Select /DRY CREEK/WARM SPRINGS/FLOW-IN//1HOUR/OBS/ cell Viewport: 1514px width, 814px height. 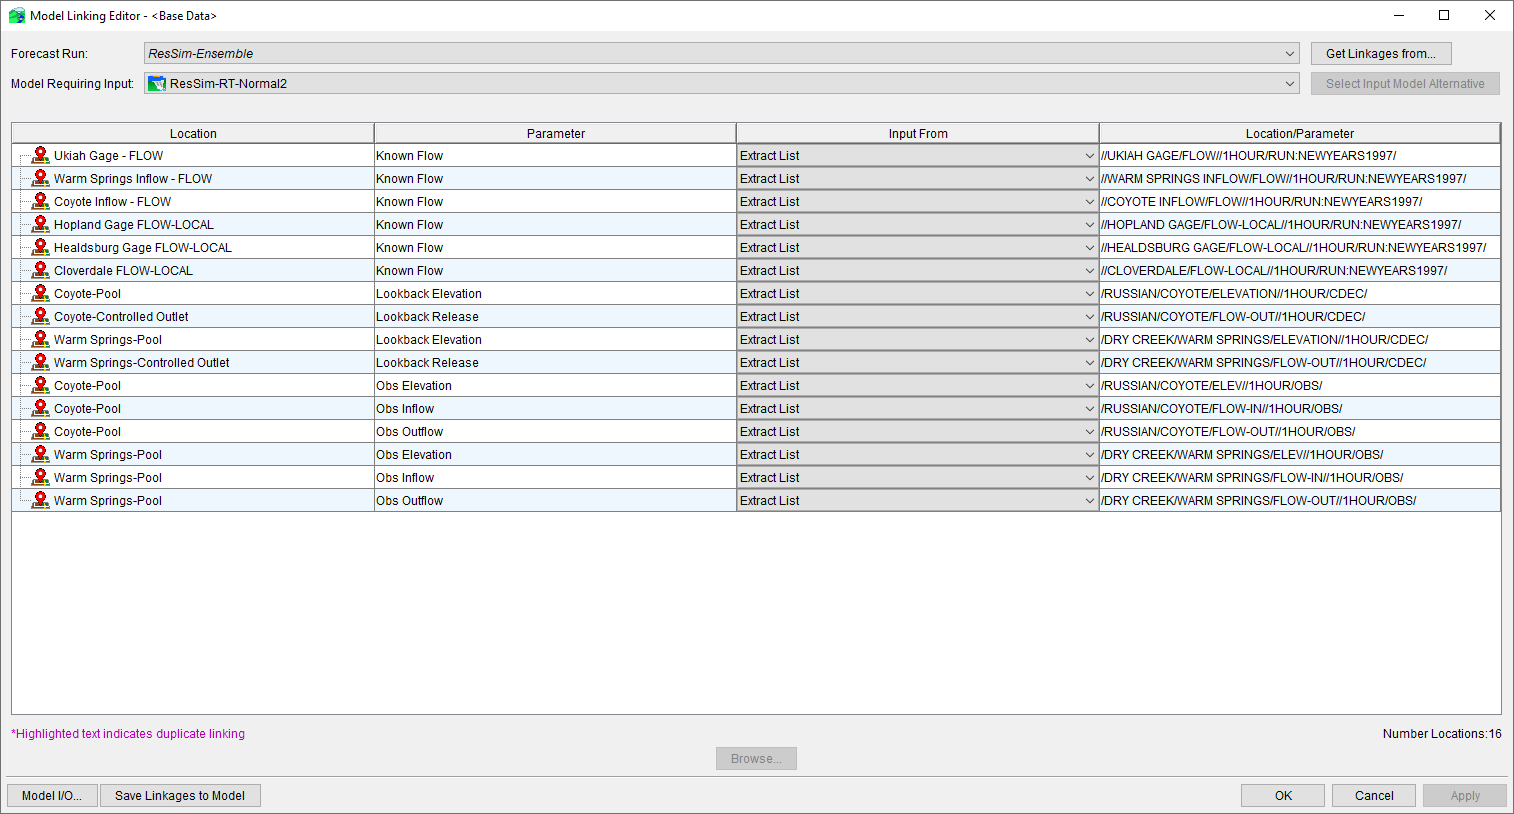coord(1300,477)
